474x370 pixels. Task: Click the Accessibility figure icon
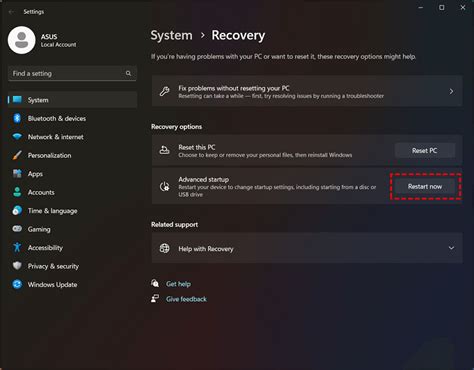coord(17,247)
